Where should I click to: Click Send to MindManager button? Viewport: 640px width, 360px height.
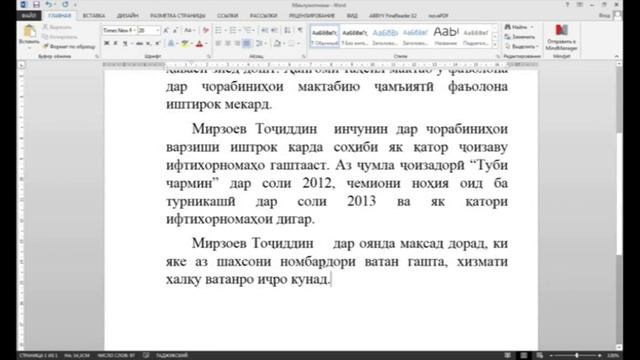click(x=561, y=37)
